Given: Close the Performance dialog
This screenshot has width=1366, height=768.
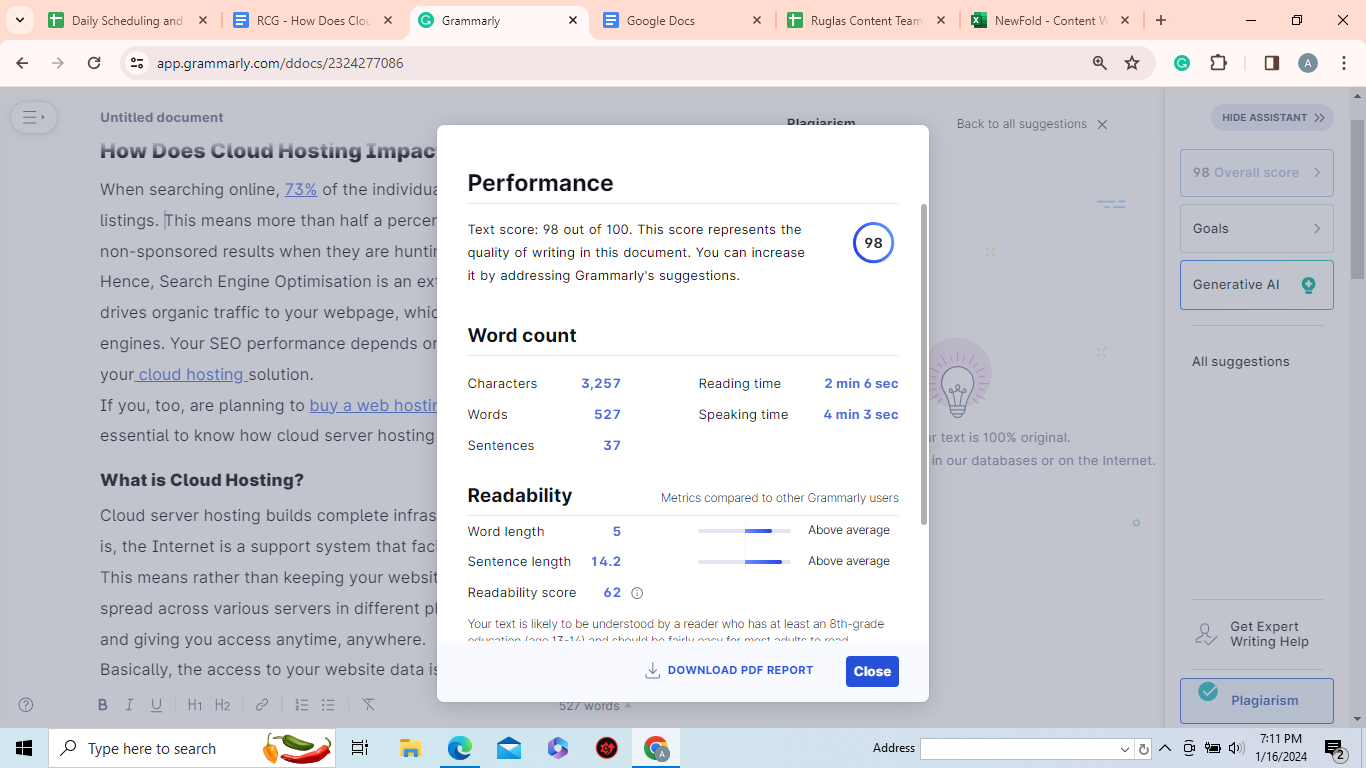Looking at the screenshot, I should 872,671.
